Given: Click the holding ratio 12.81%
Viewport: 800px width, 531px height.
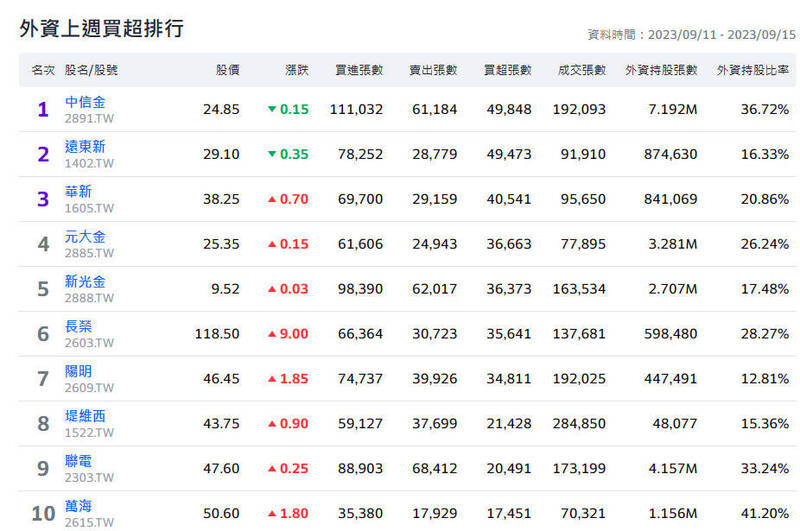Looking at the screenshot, I should pyautogui.click(x=765, y=378).
